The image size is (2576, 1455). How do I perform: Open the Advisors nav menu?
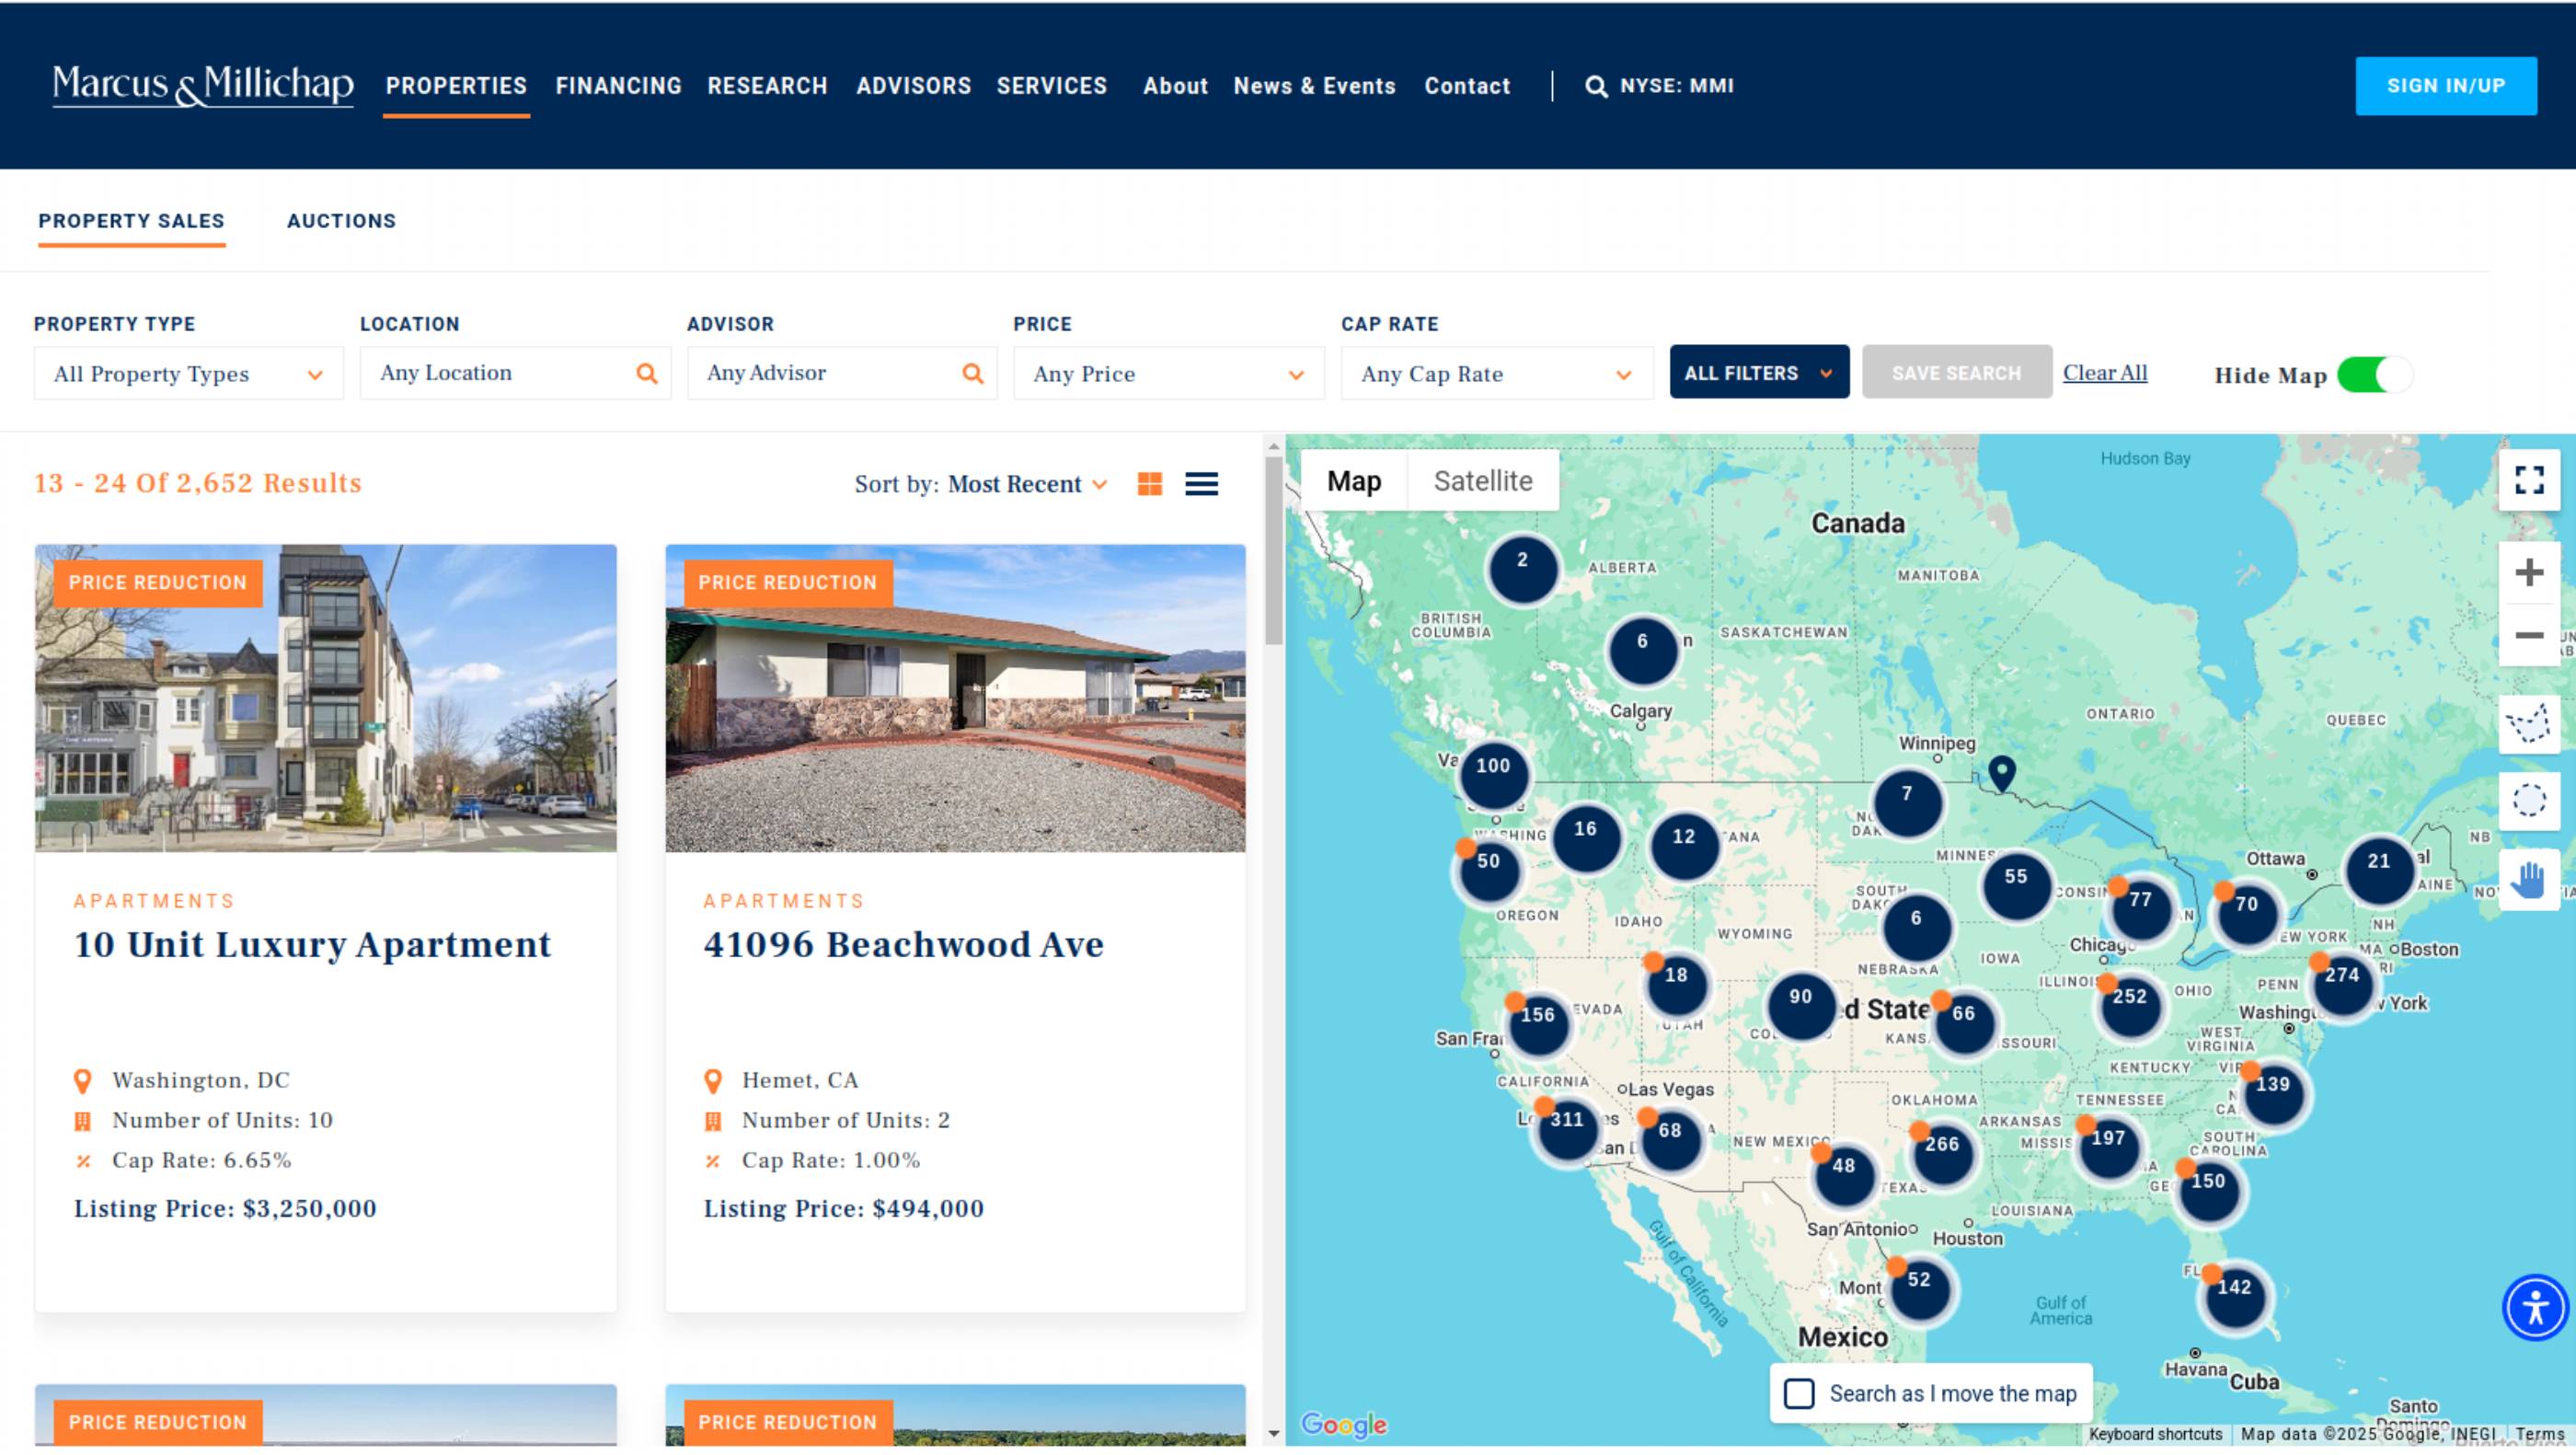[x=913, y=86]
